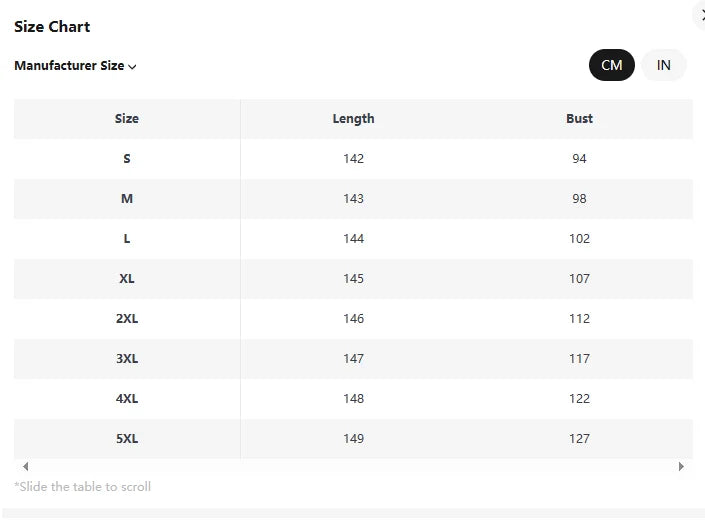
Task: Click the Size Chart title
Action: [x=52, y=27]
